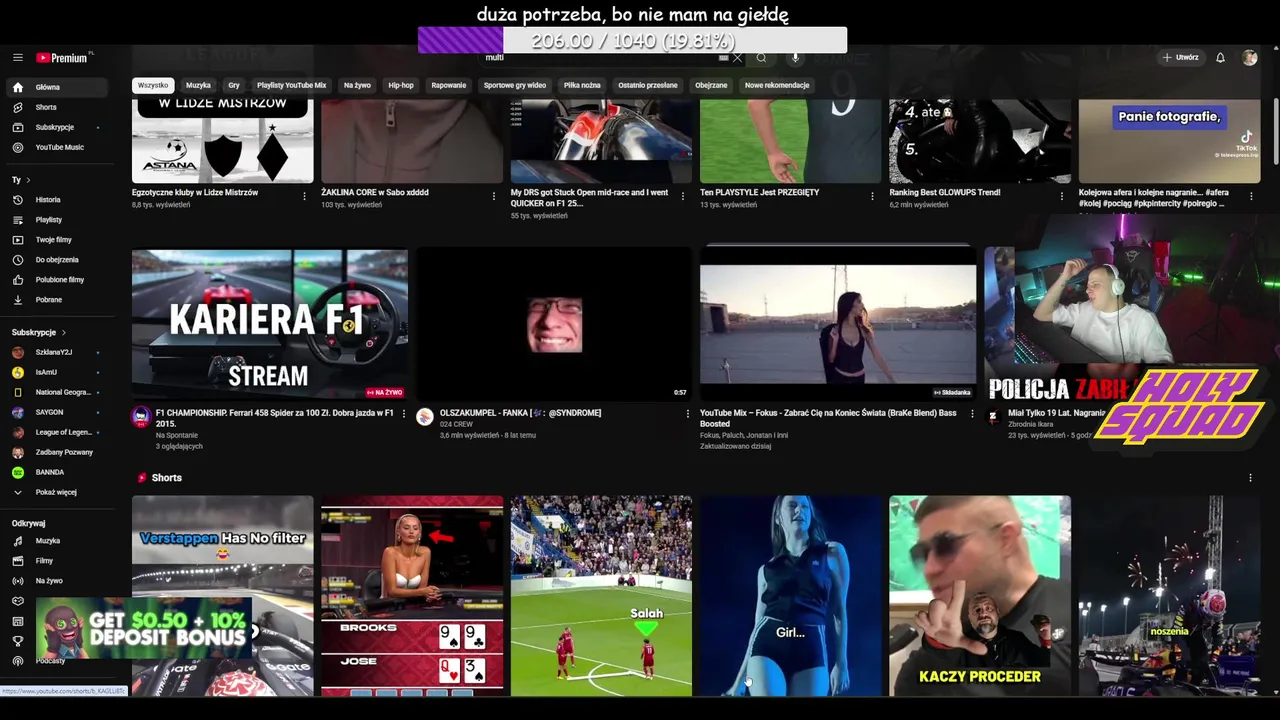Open Historia watch history
1280x720 pixels.
pos(57,200)
